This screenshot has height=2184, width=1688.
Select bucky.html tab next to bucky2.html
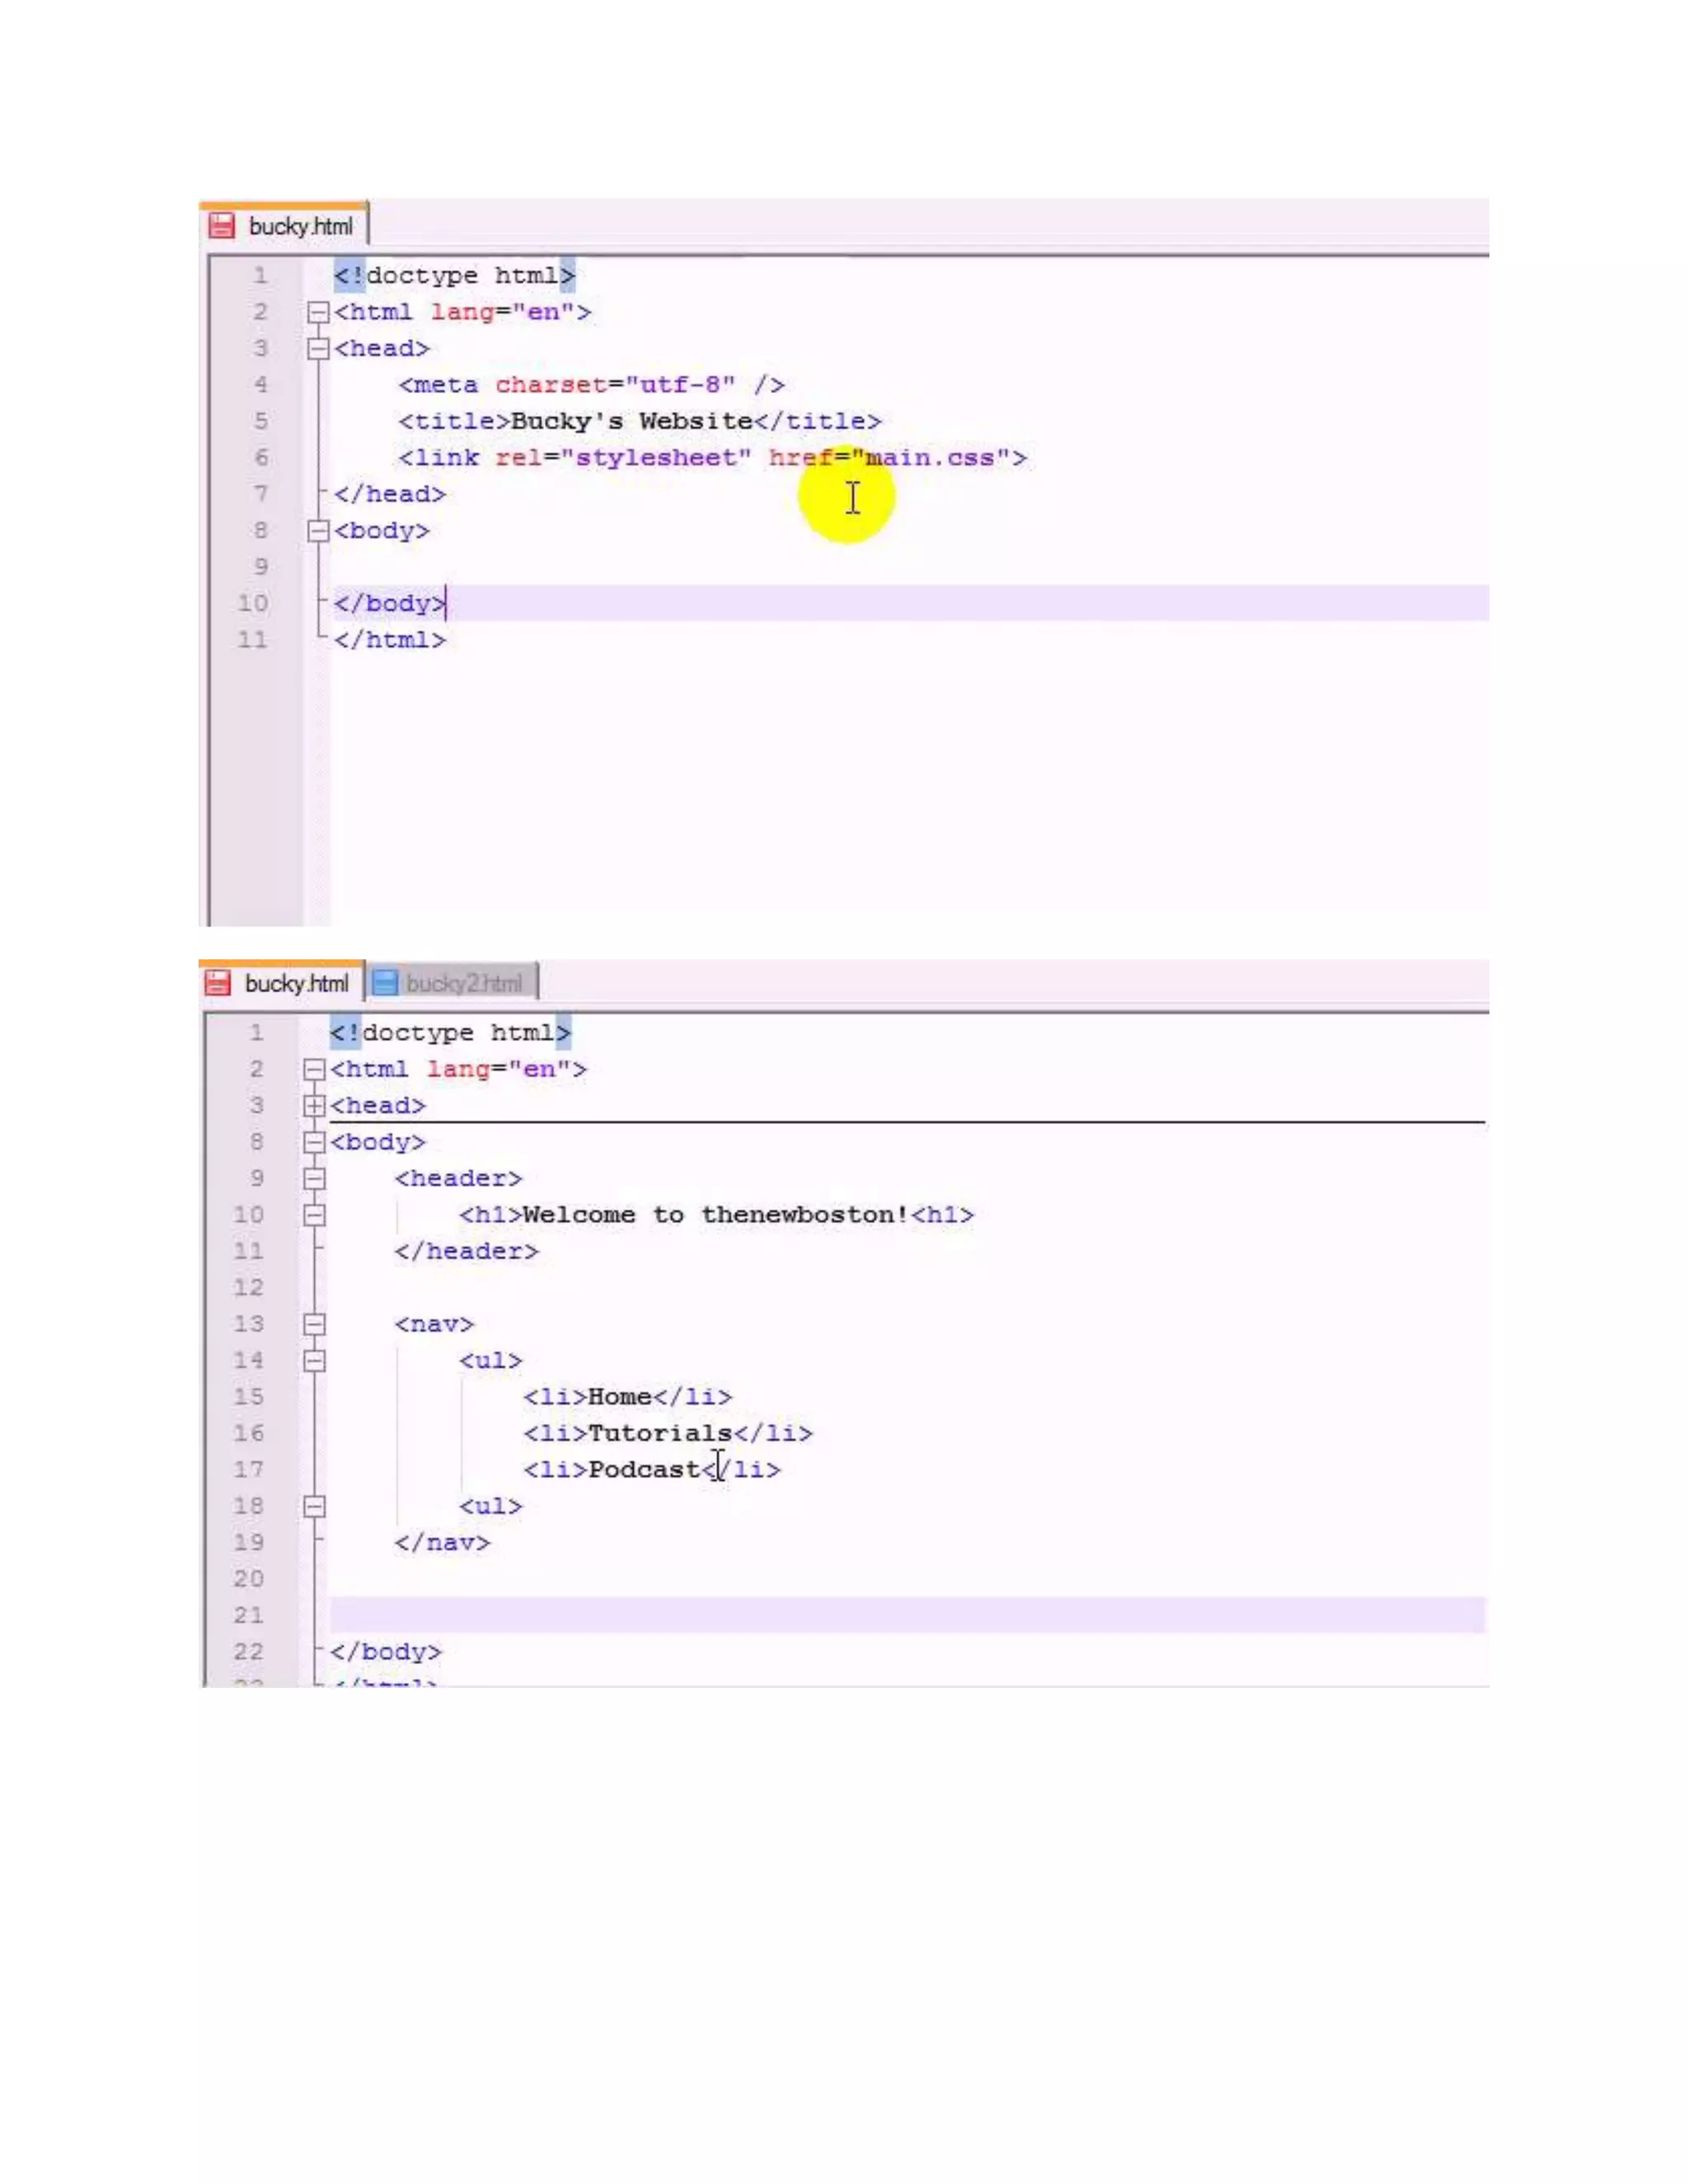[282, 982]
